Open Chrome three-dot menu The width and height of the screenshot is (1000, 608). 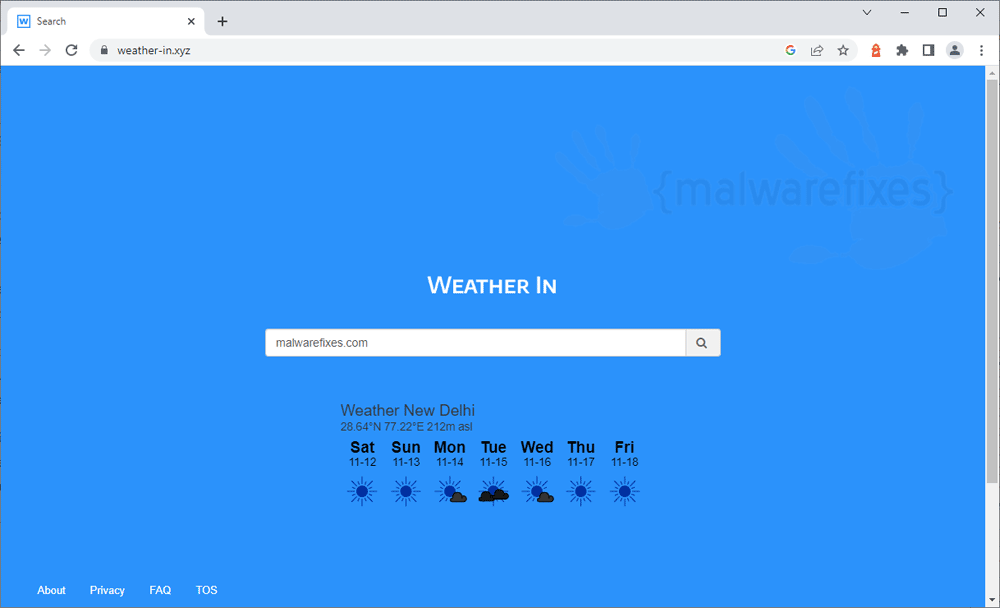[x=982, y=50]
